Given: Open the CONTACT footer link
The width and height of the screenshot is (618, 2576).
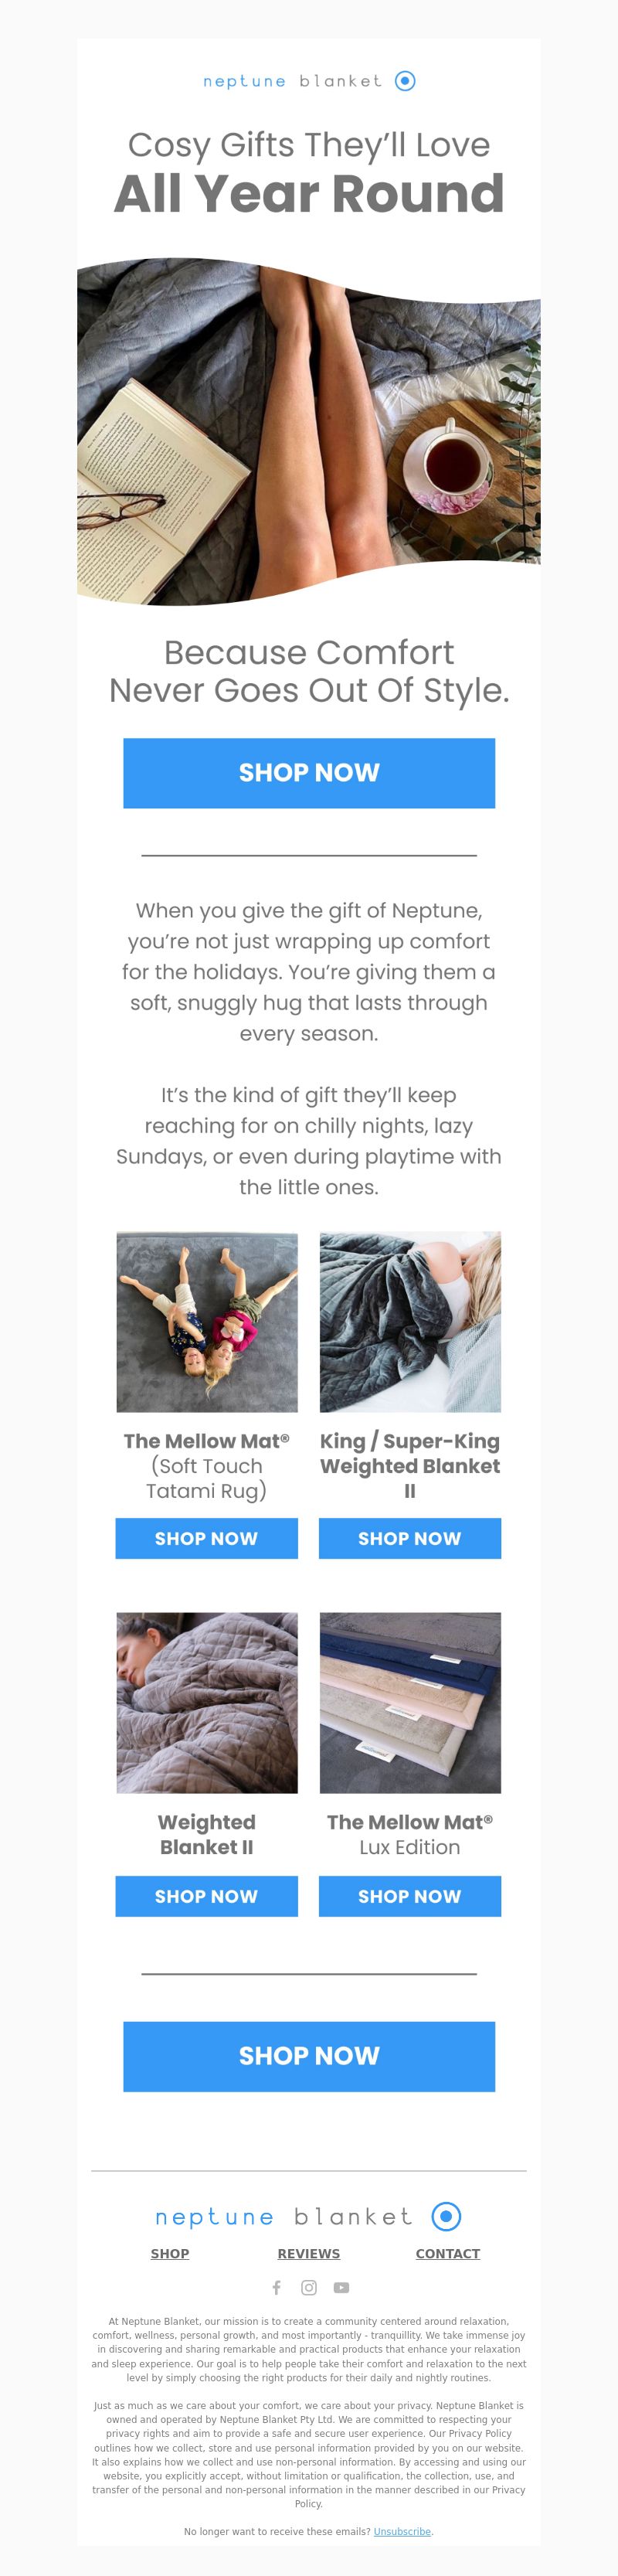Looking at the screenshot, I should coord(448,2253).
